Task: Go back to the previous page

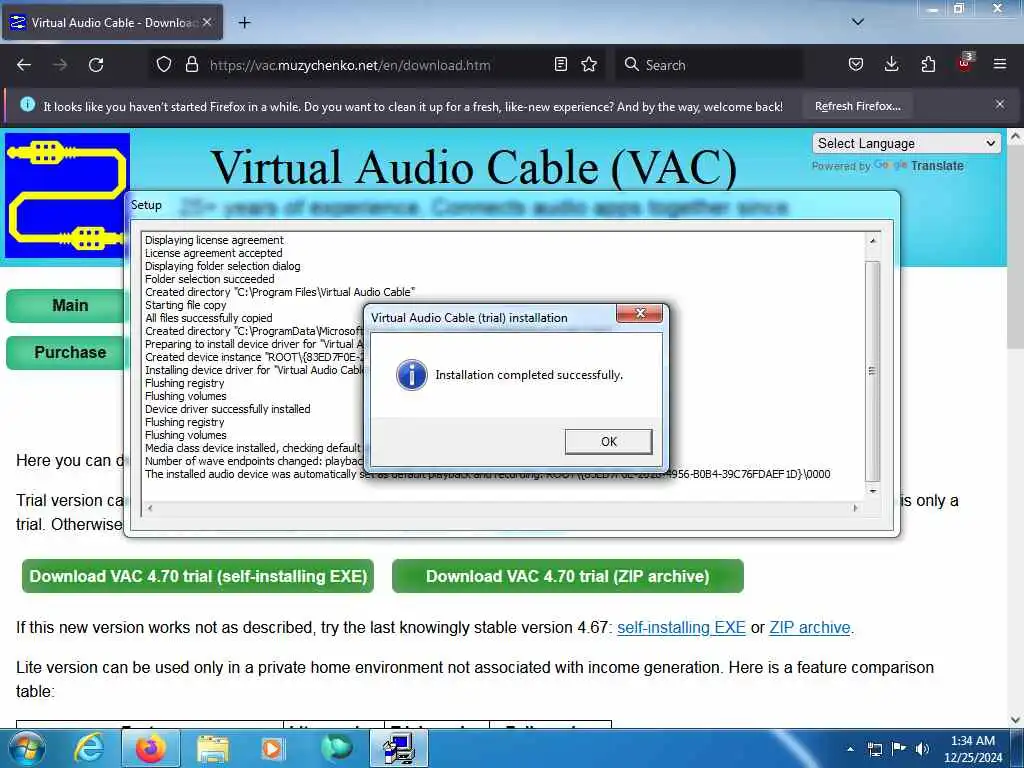Action: click(x=24, y=65)
